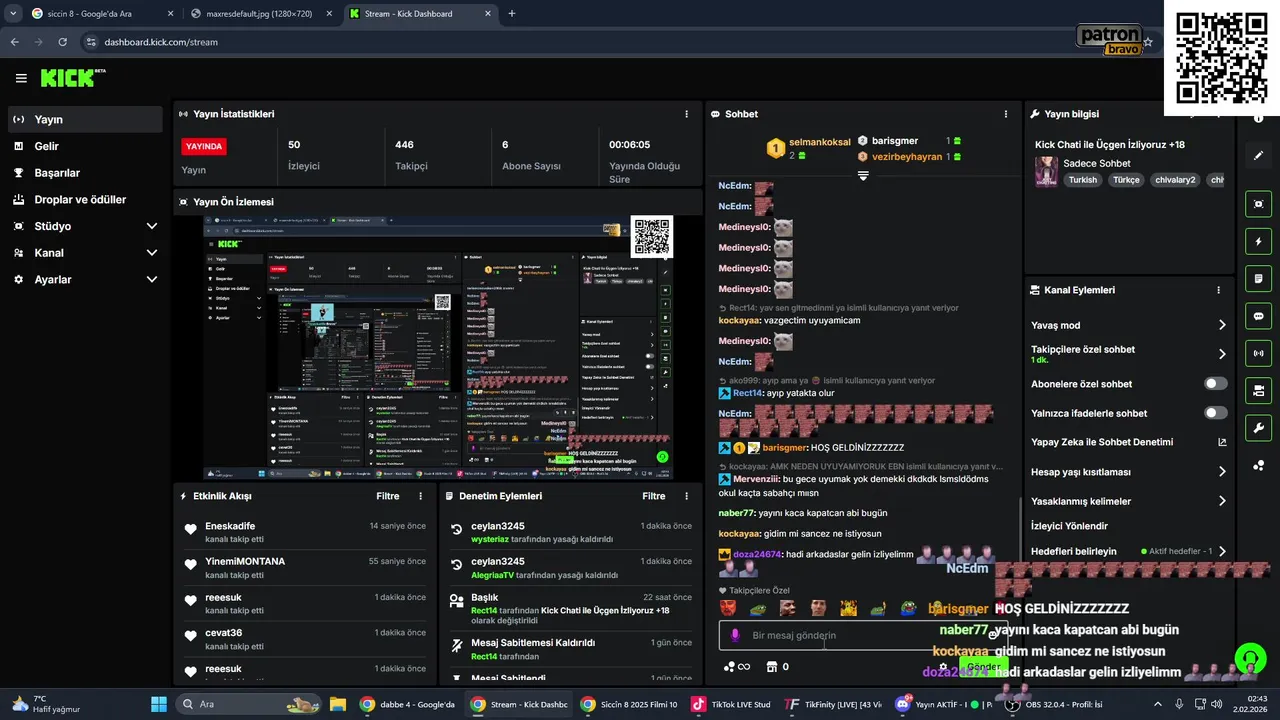Click the green headset support icon
1280x720 pixels.
(1250, 659)
